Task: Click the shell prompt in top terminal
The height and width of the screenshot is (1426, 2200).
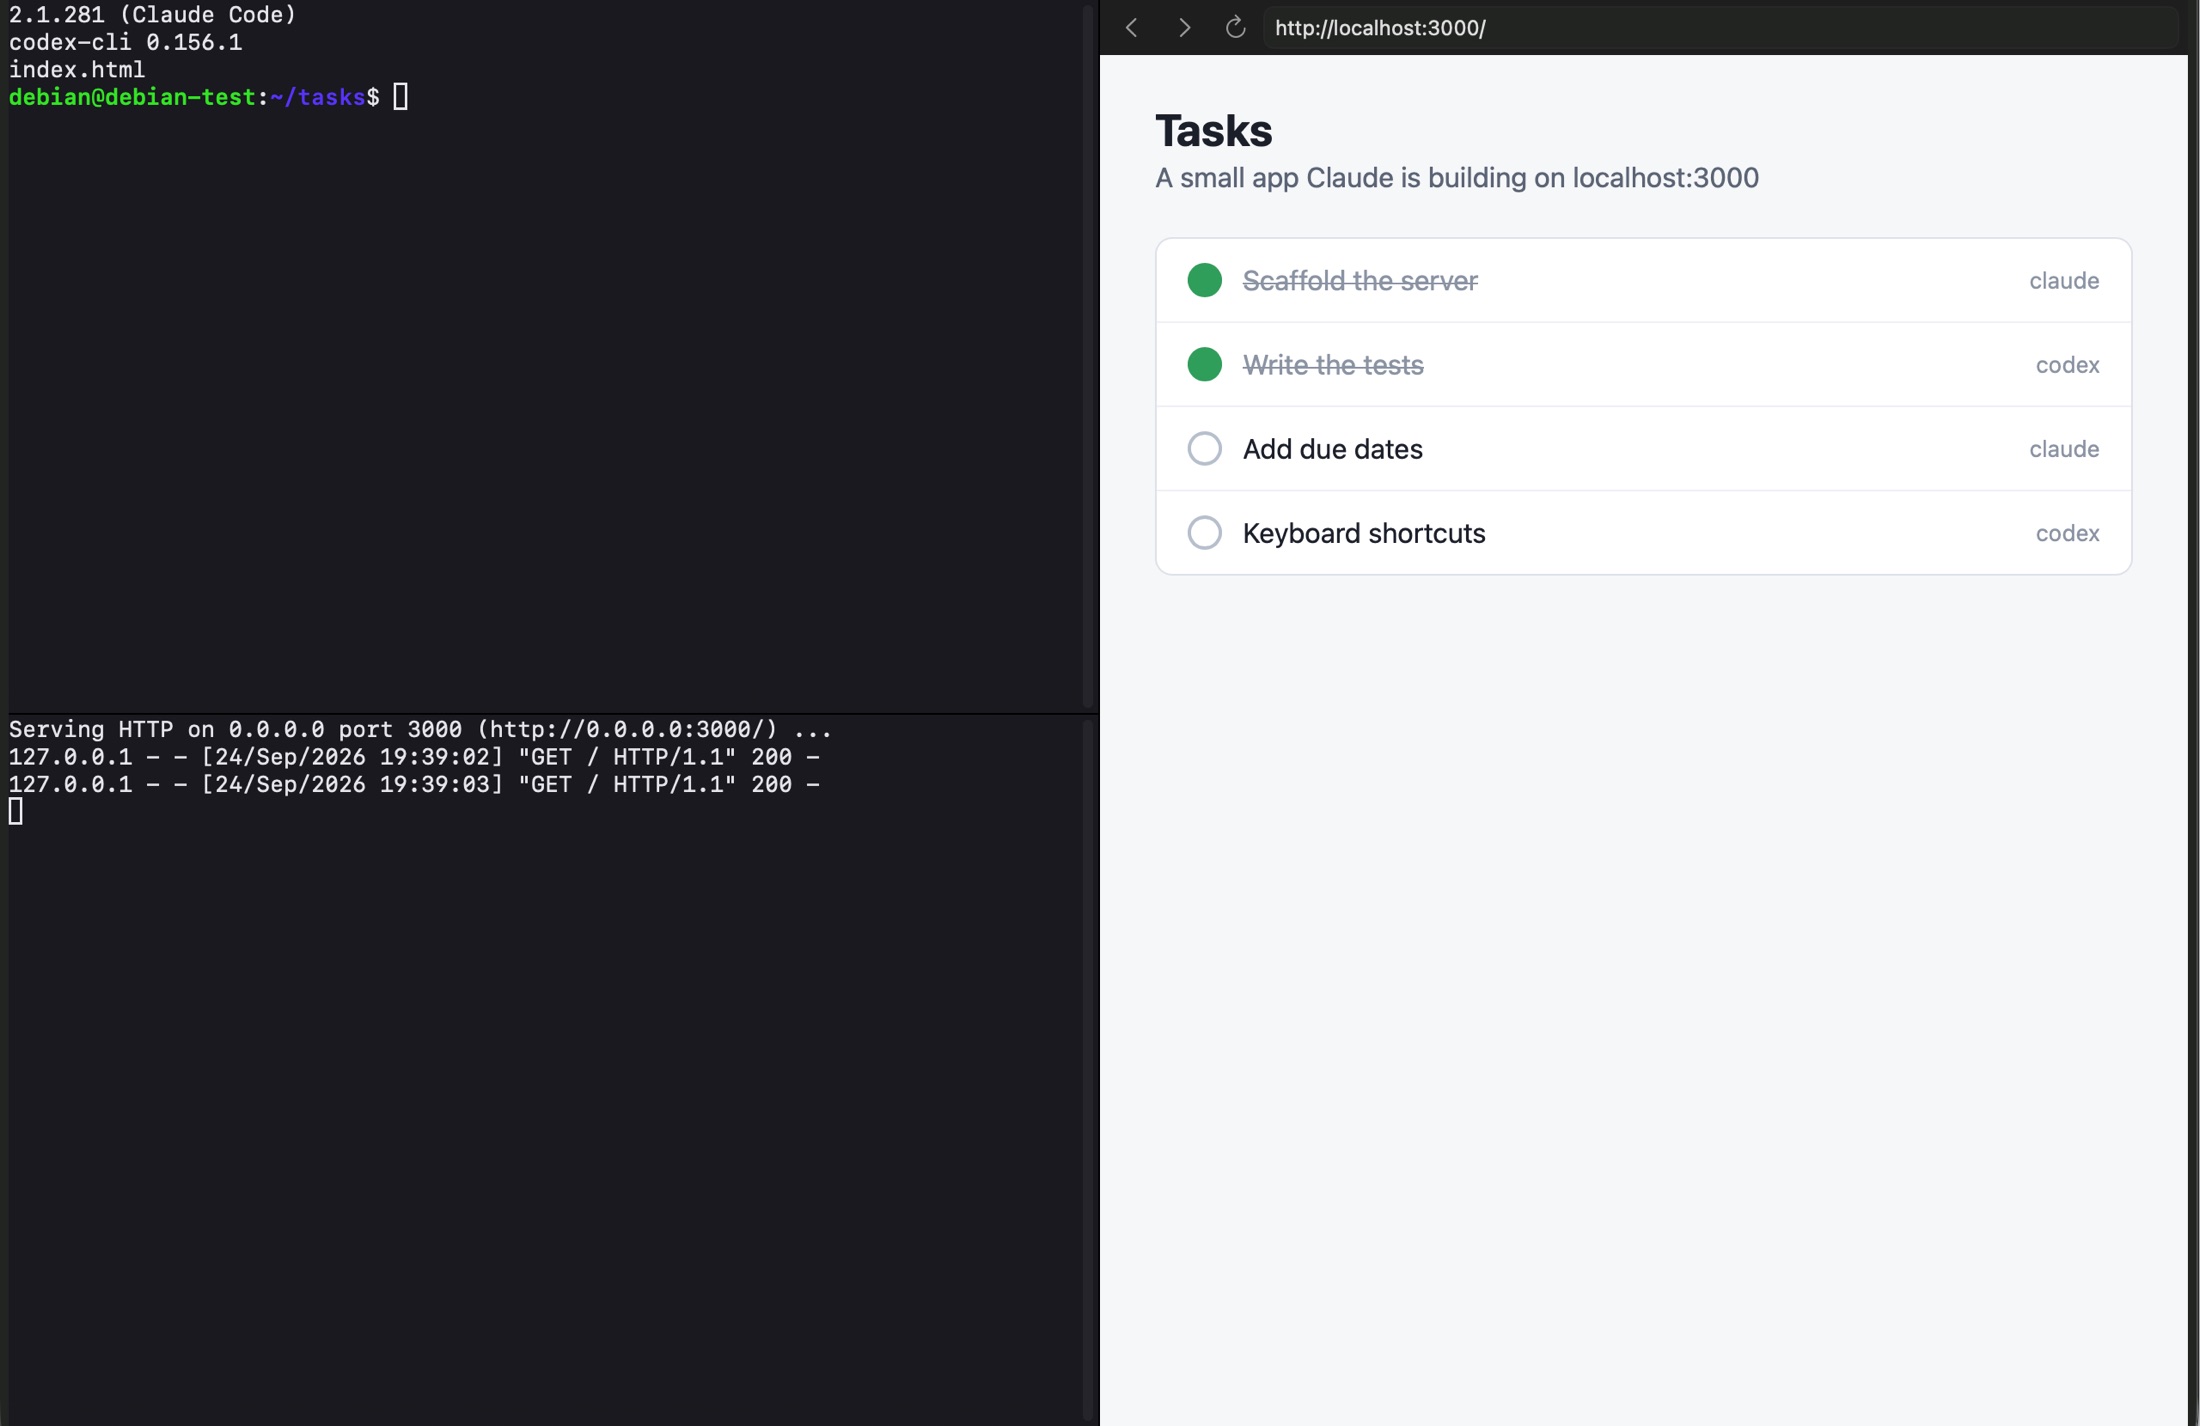Action: click(x=194, y=97)
